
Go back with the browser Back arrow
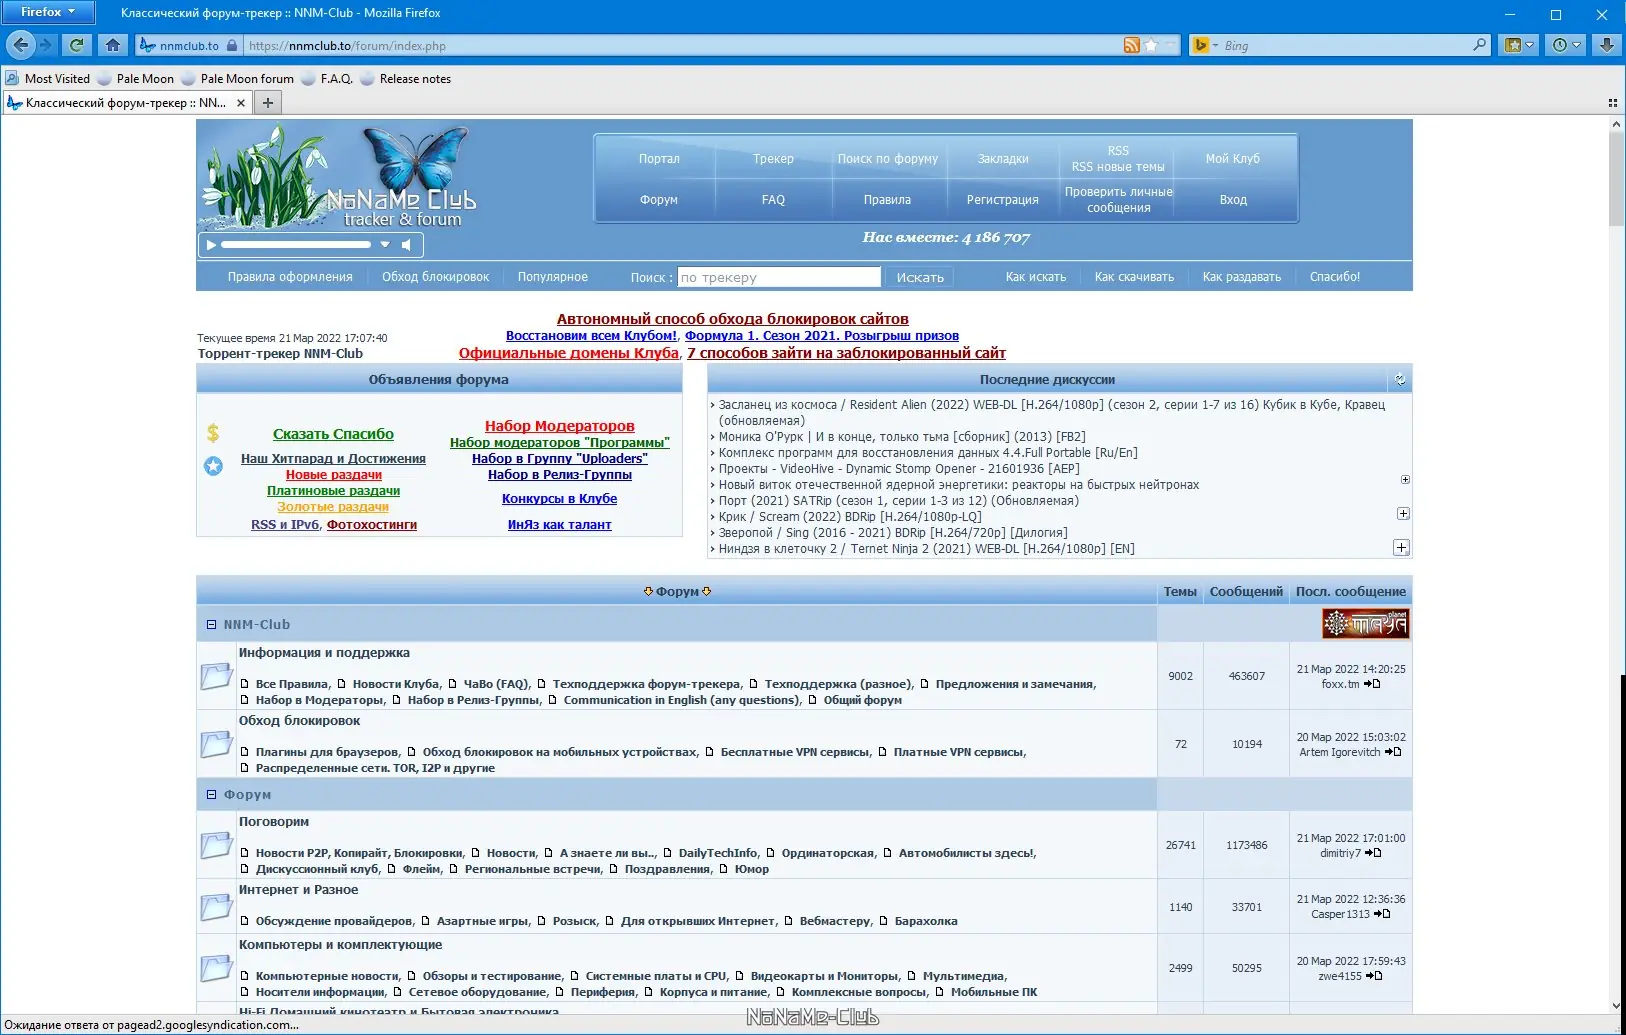(21, 45)
